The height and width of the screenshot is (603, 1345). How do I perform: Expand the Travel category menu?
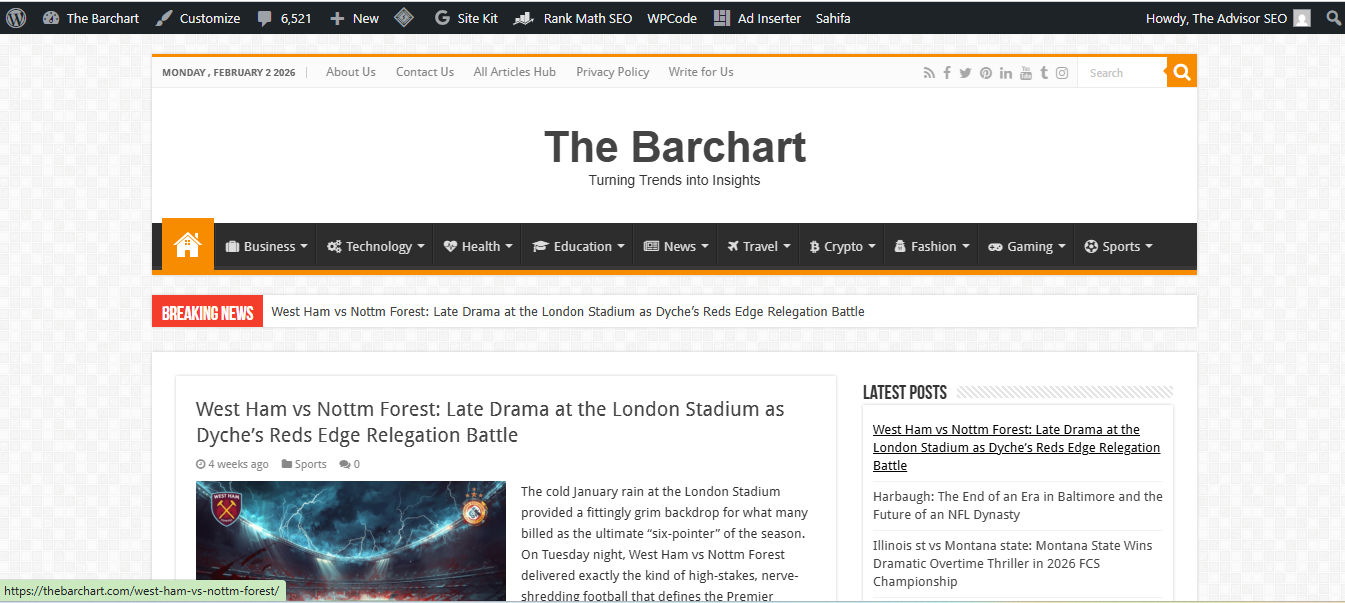pos(758,246)
